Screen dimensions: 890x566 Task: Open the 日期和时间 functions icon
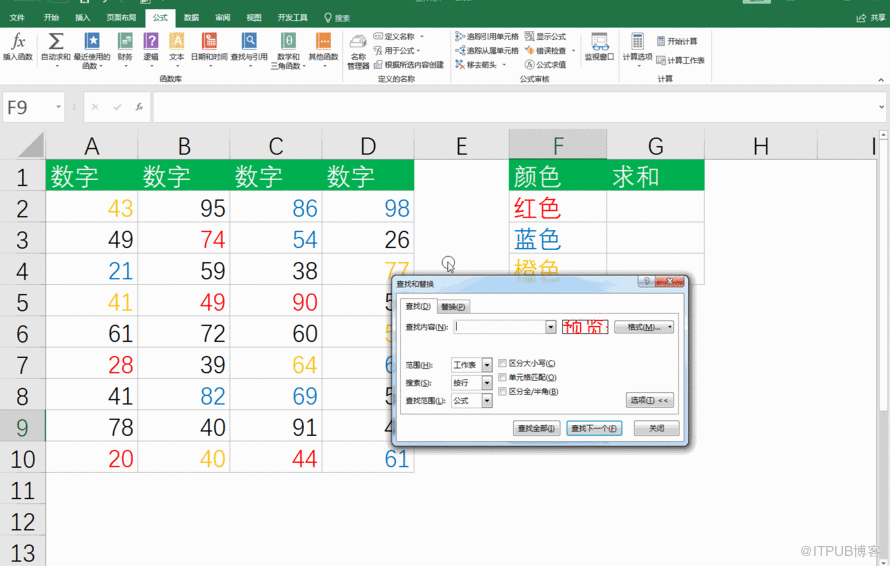pos(209,42)
